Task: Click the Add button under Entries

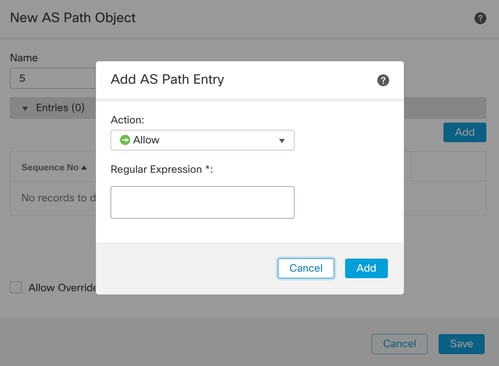Action: pyautogui.click(x=465, y=132)
